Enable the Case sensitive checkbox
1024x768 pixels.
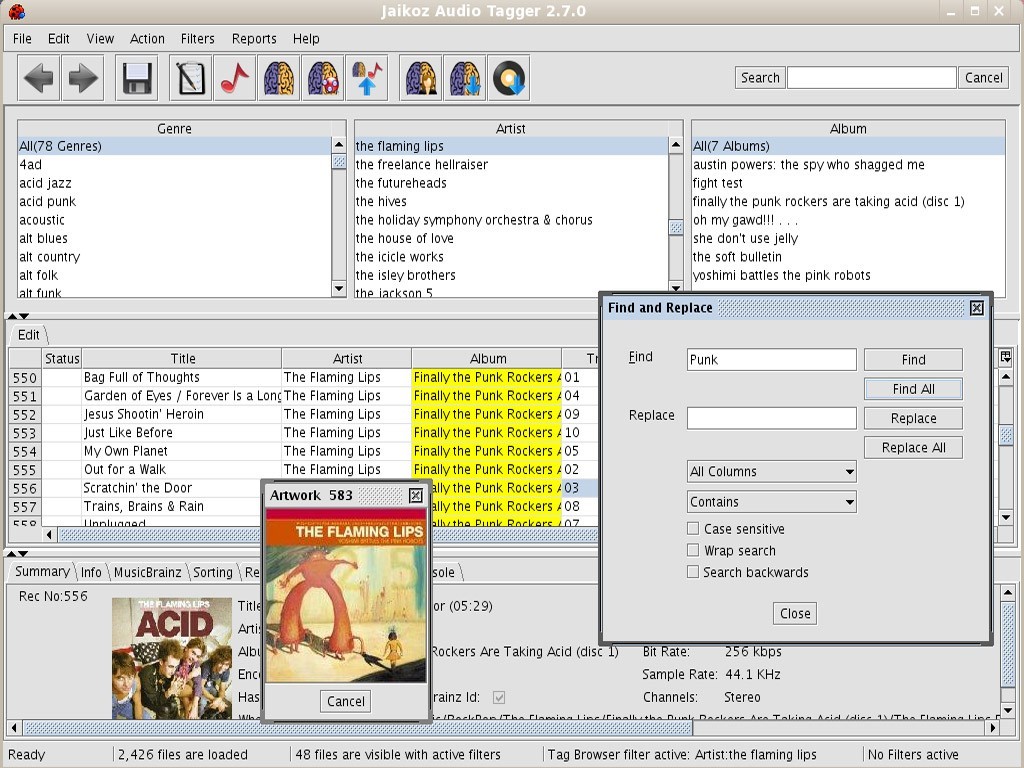pos(693,529)
